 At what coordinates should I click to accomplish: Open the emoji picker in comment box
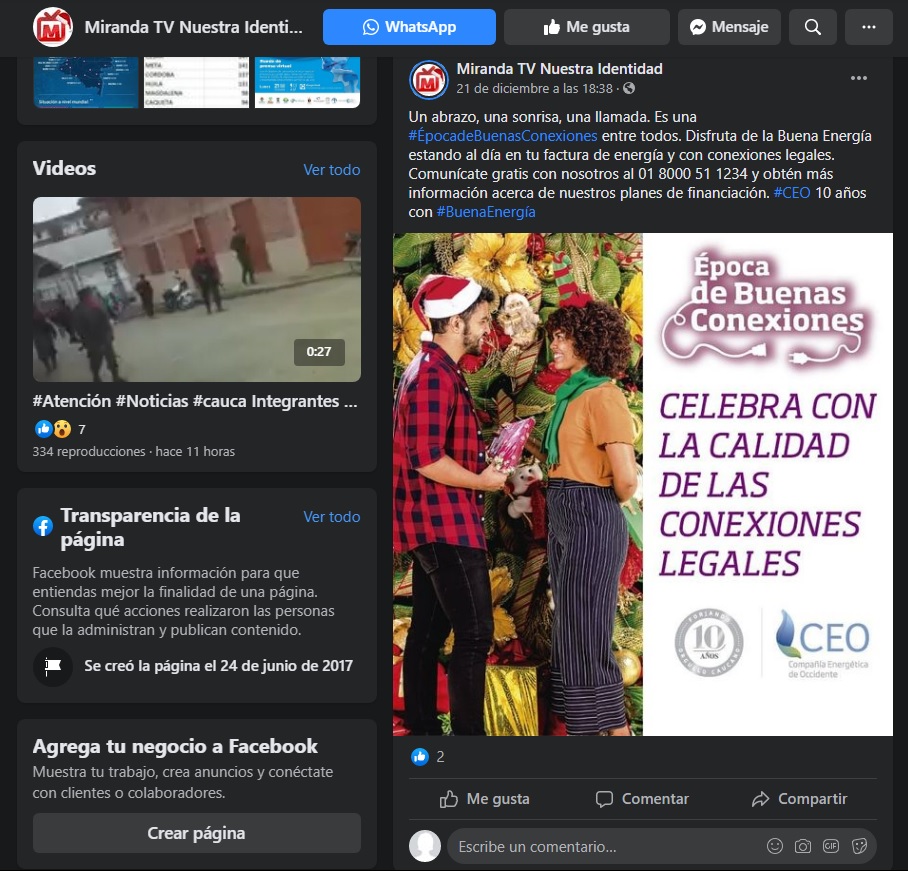775,846
